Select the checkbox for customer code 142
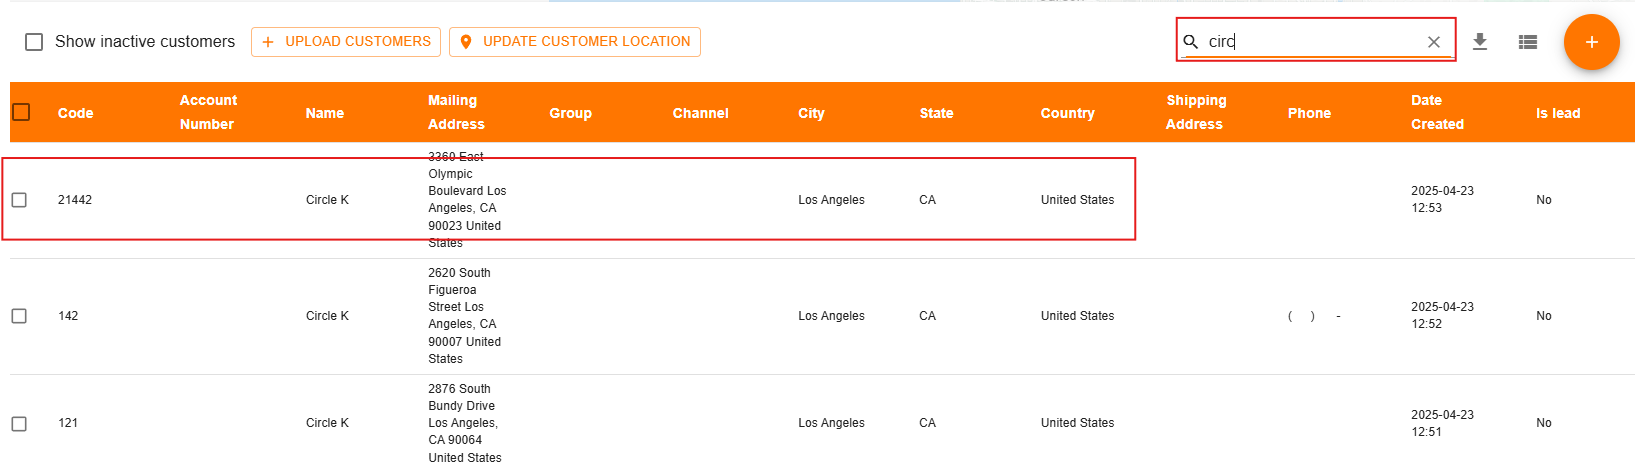Image resolution: width=1635 pixels, height=462 pixels. 19,316
